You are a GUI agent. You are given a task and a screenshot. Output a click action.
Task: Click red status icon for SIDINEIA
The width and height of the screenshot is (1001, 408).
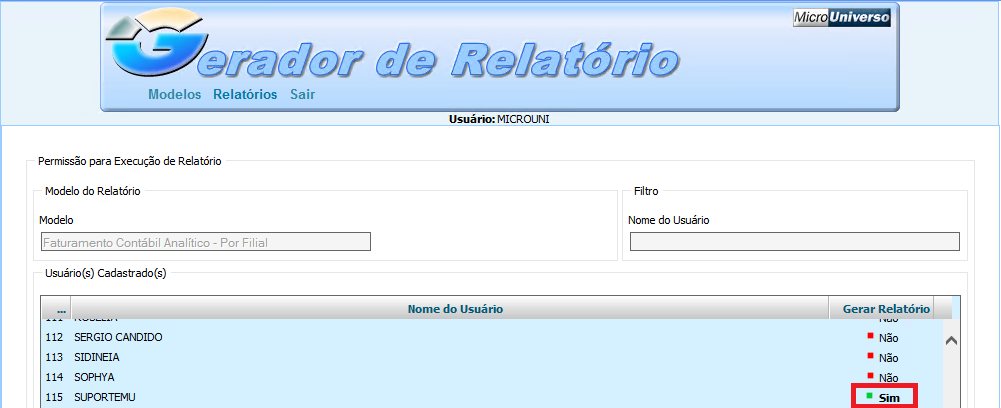(x=870, y=356)
